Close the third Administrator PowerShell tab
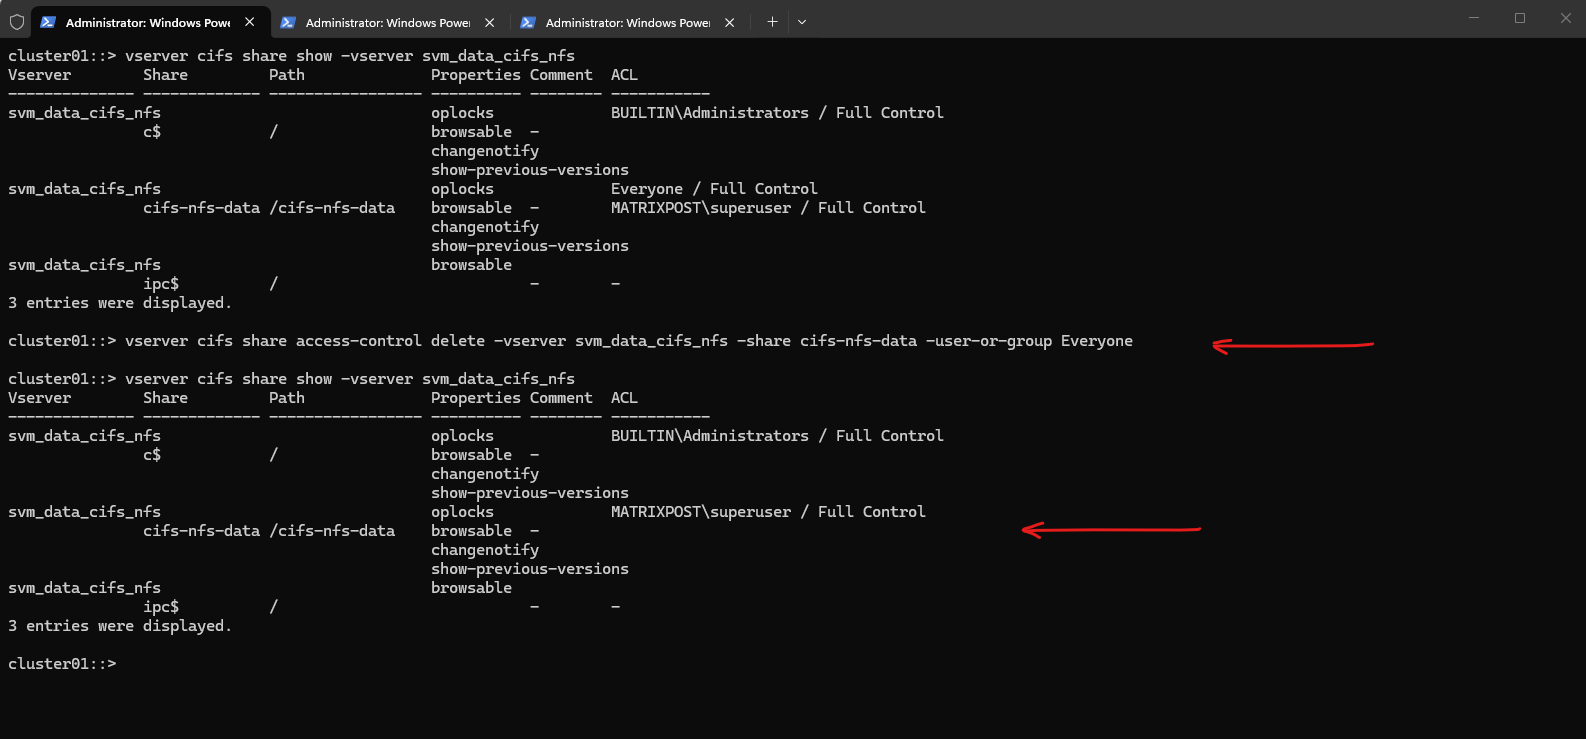 pyautogui.click(x=729, y=22)
